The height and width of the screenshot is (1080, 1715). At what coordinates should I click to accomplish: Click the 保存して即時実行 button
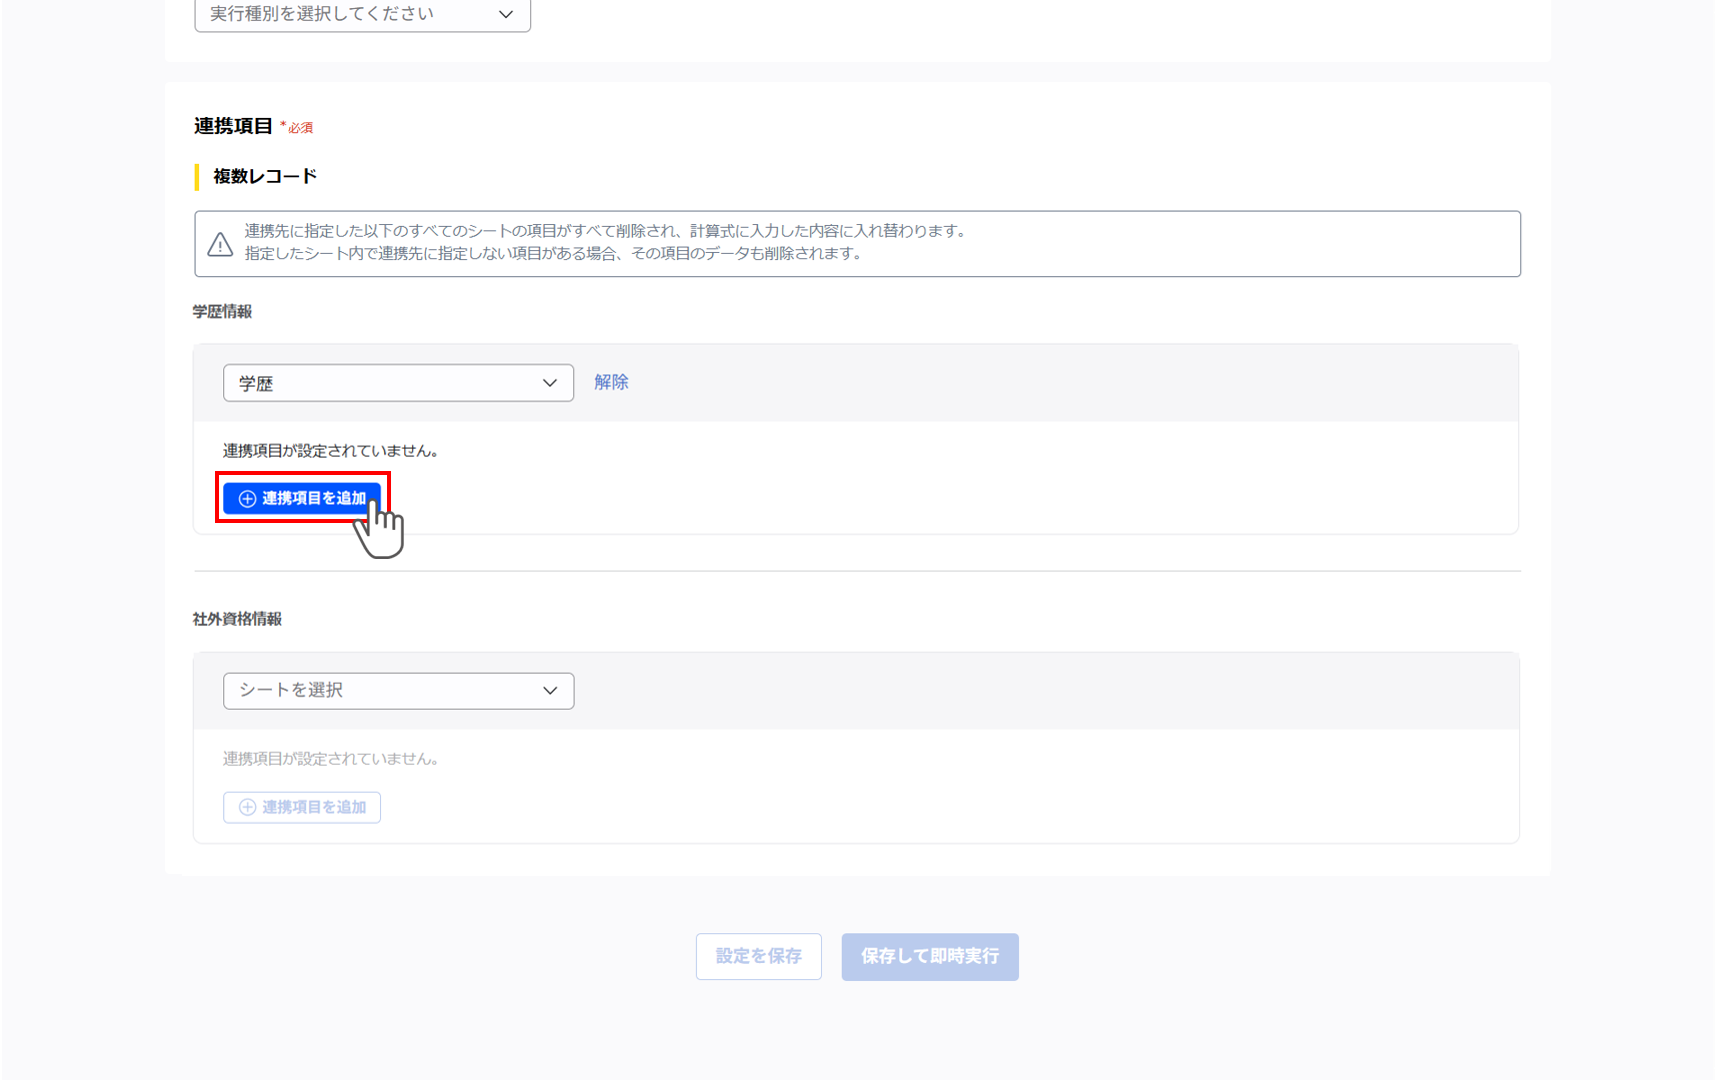tap(929, 956)
